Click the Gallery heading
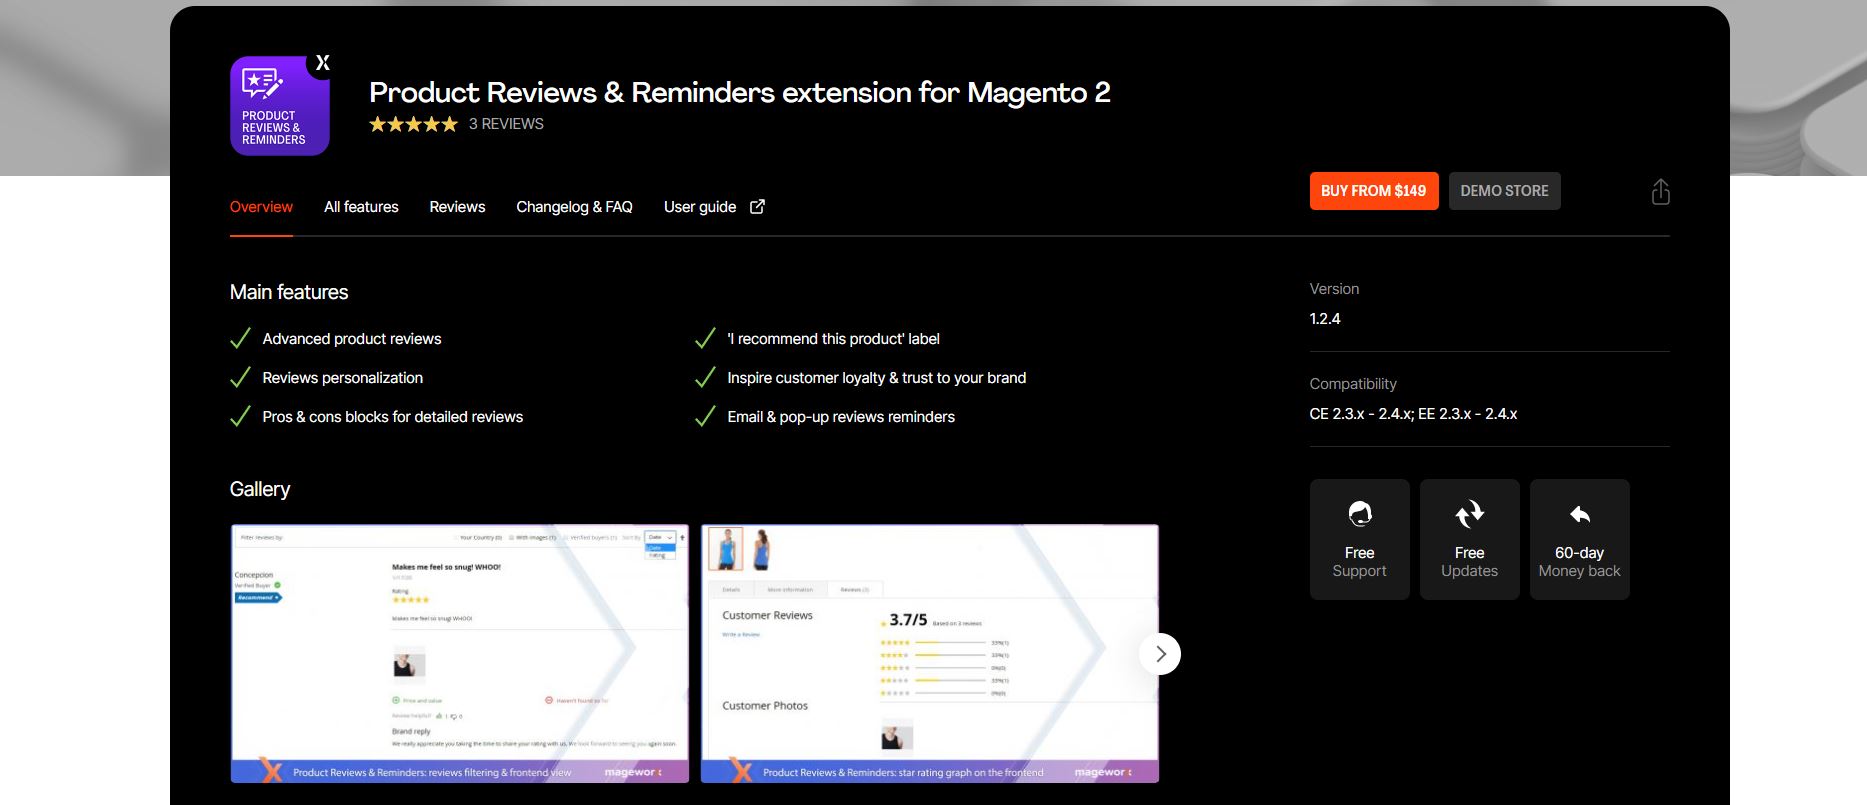Screen dimensions: 1867x805 pos(260,489)
